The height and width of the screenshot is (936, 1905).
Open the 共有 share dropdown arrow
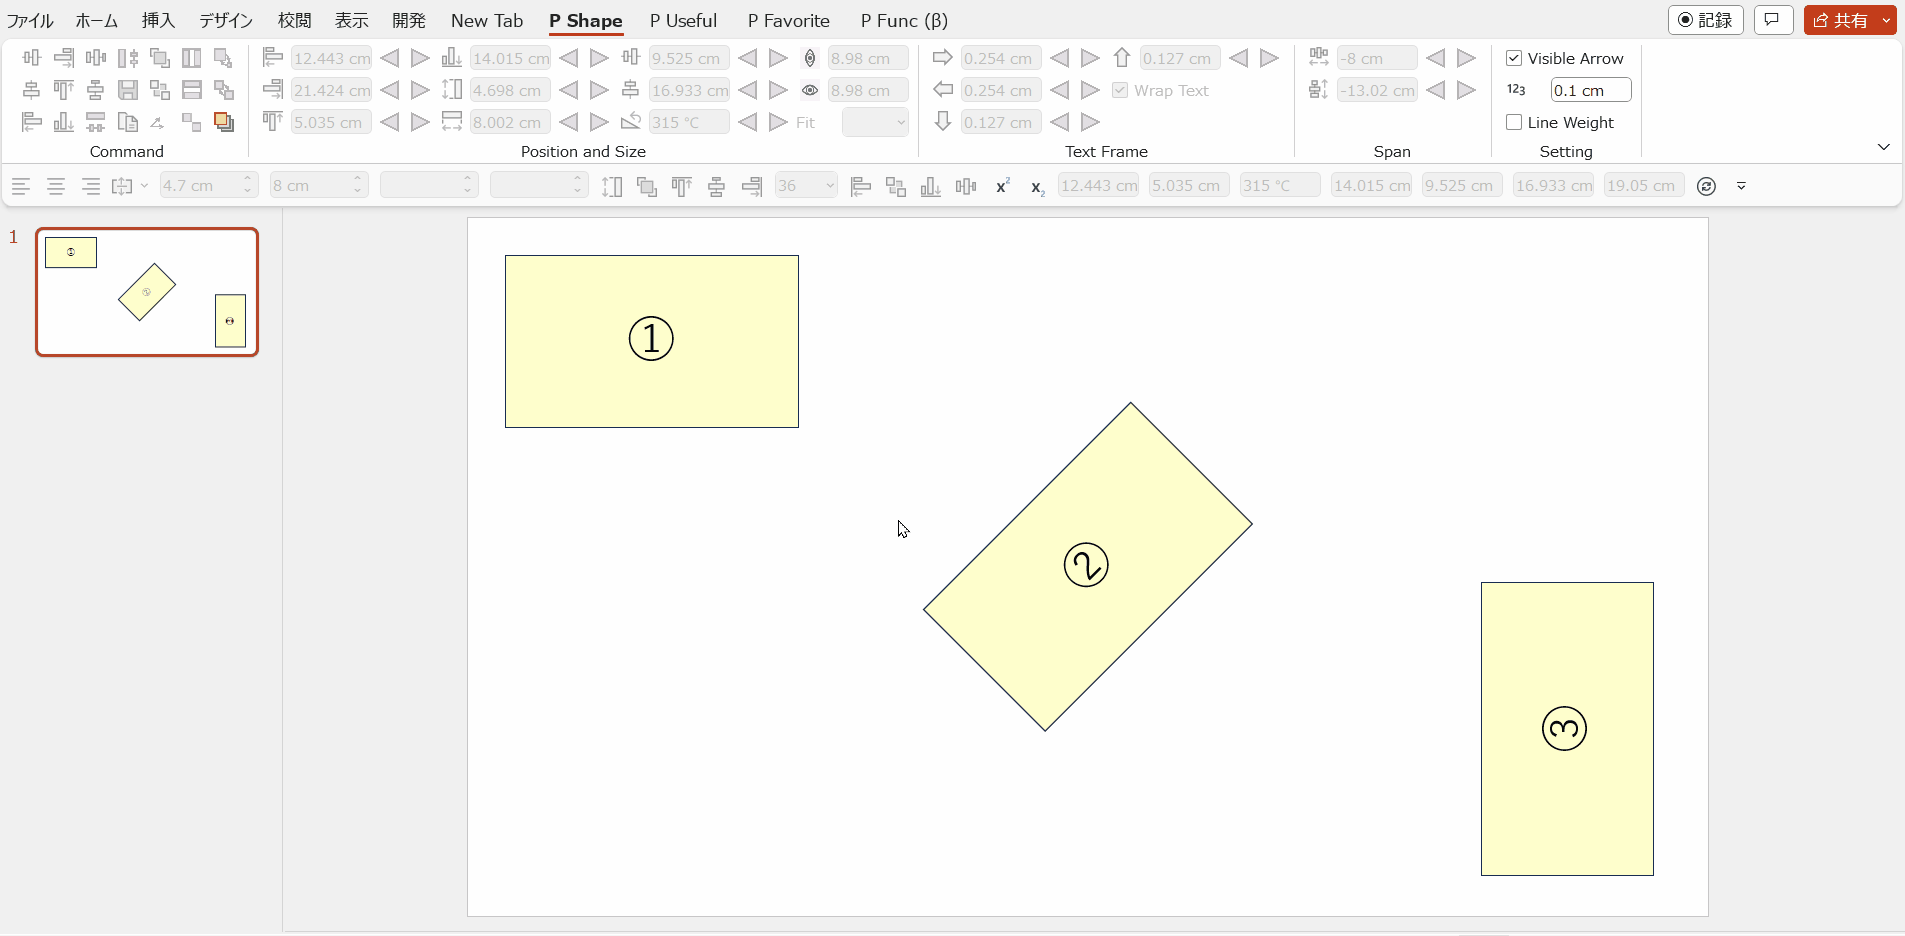(1886, 20)
